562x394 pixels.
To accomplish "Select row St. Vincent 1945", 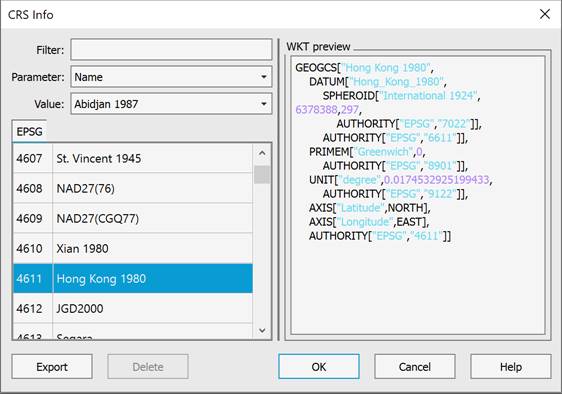I will 133,158.
